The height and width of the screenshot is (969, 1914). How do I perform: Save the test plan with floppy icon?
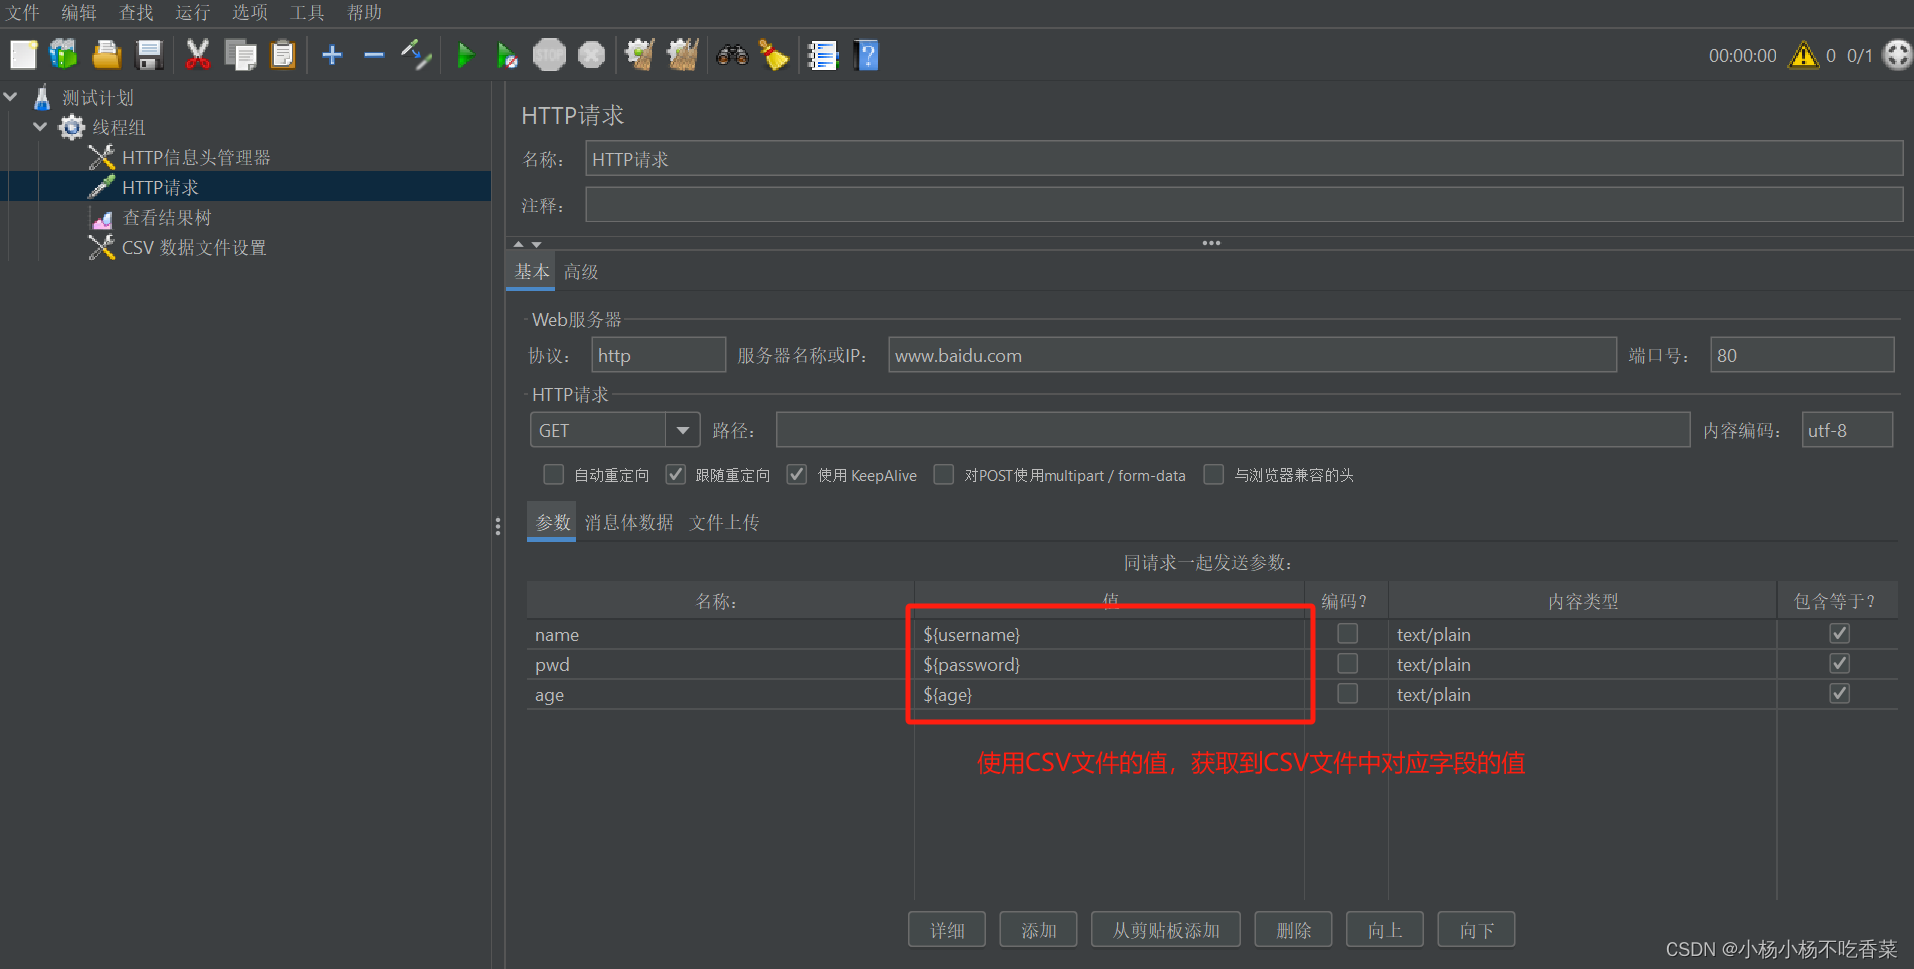click(x=149, y=55)
